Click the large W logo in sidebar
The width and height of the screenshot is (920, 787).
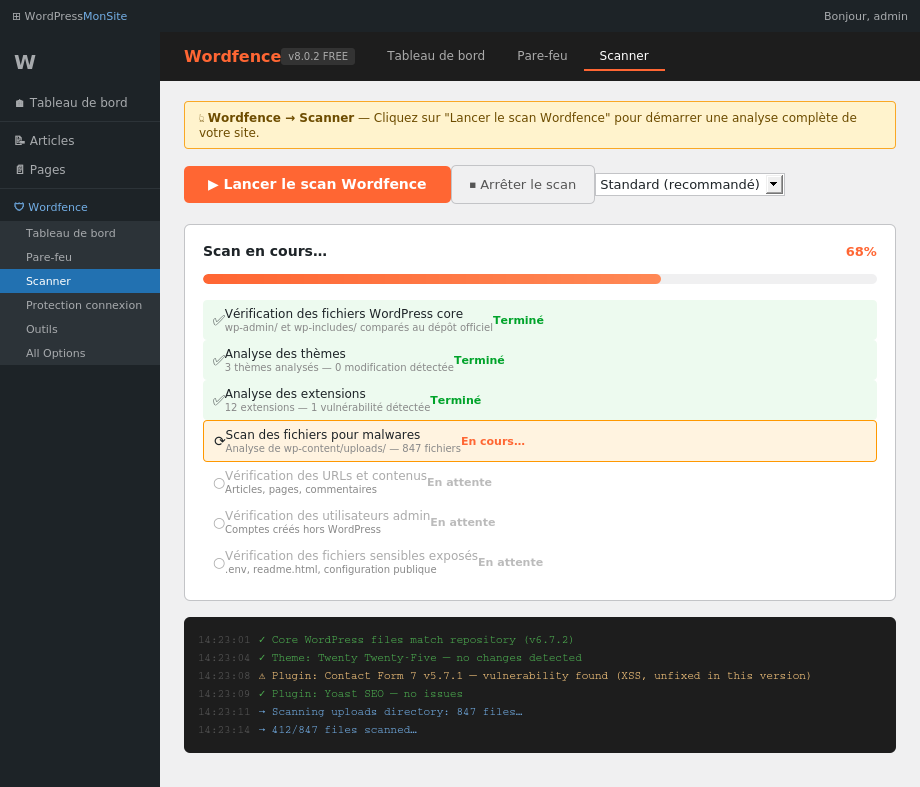25,62
